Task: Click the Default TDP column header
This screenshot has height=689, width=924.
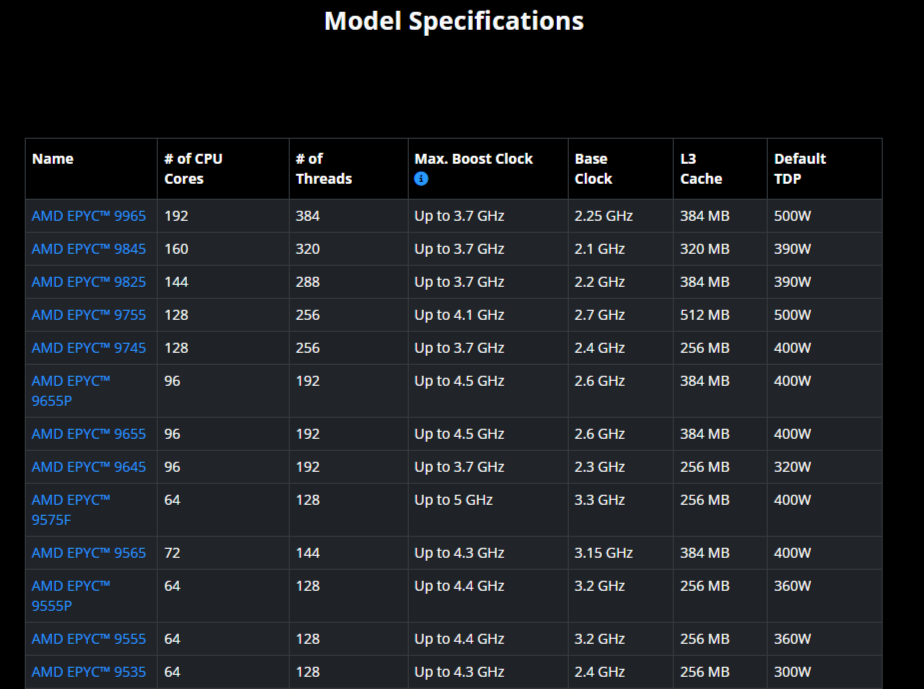Action: click(x=800, y=169)
